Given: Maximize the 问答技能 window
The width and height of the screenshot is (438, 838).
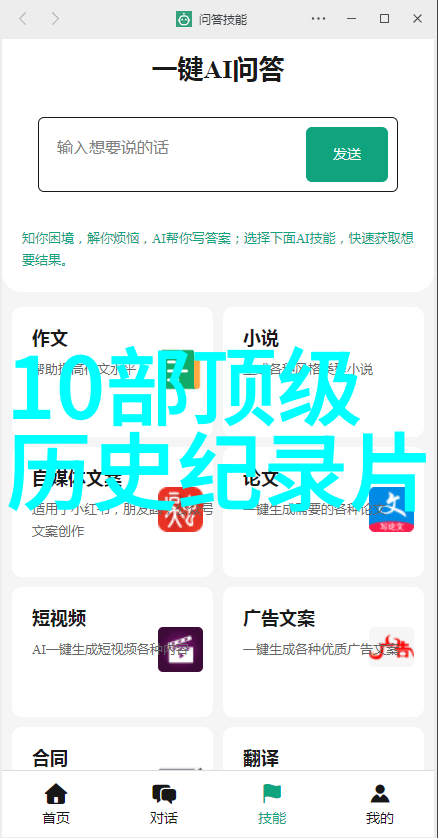Looking at the screenshot, I should click(x=384, y=19).
